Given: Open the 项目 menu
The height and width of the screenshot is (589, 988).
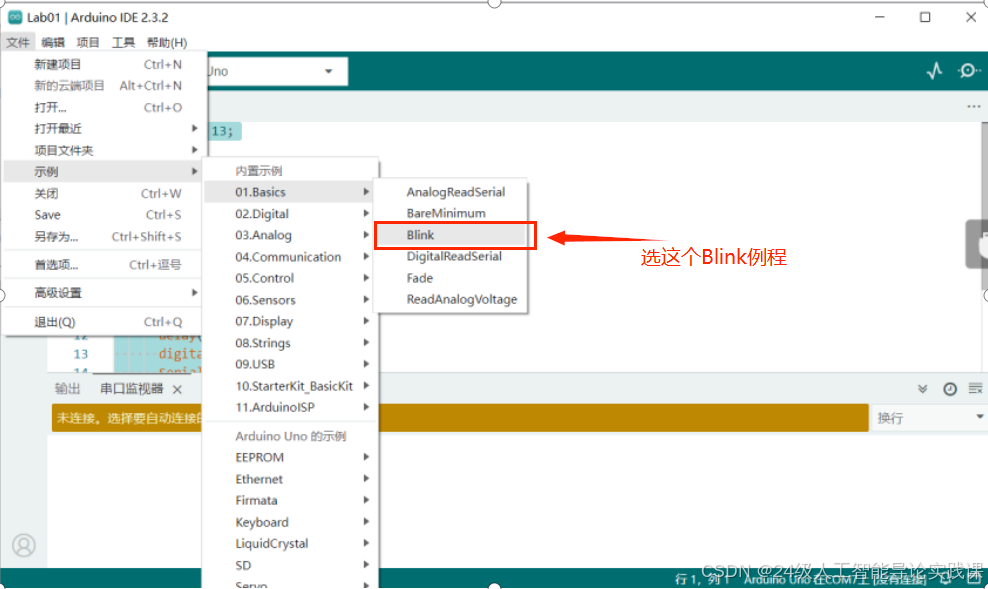Looking at the screenshot, I should 88,42.
